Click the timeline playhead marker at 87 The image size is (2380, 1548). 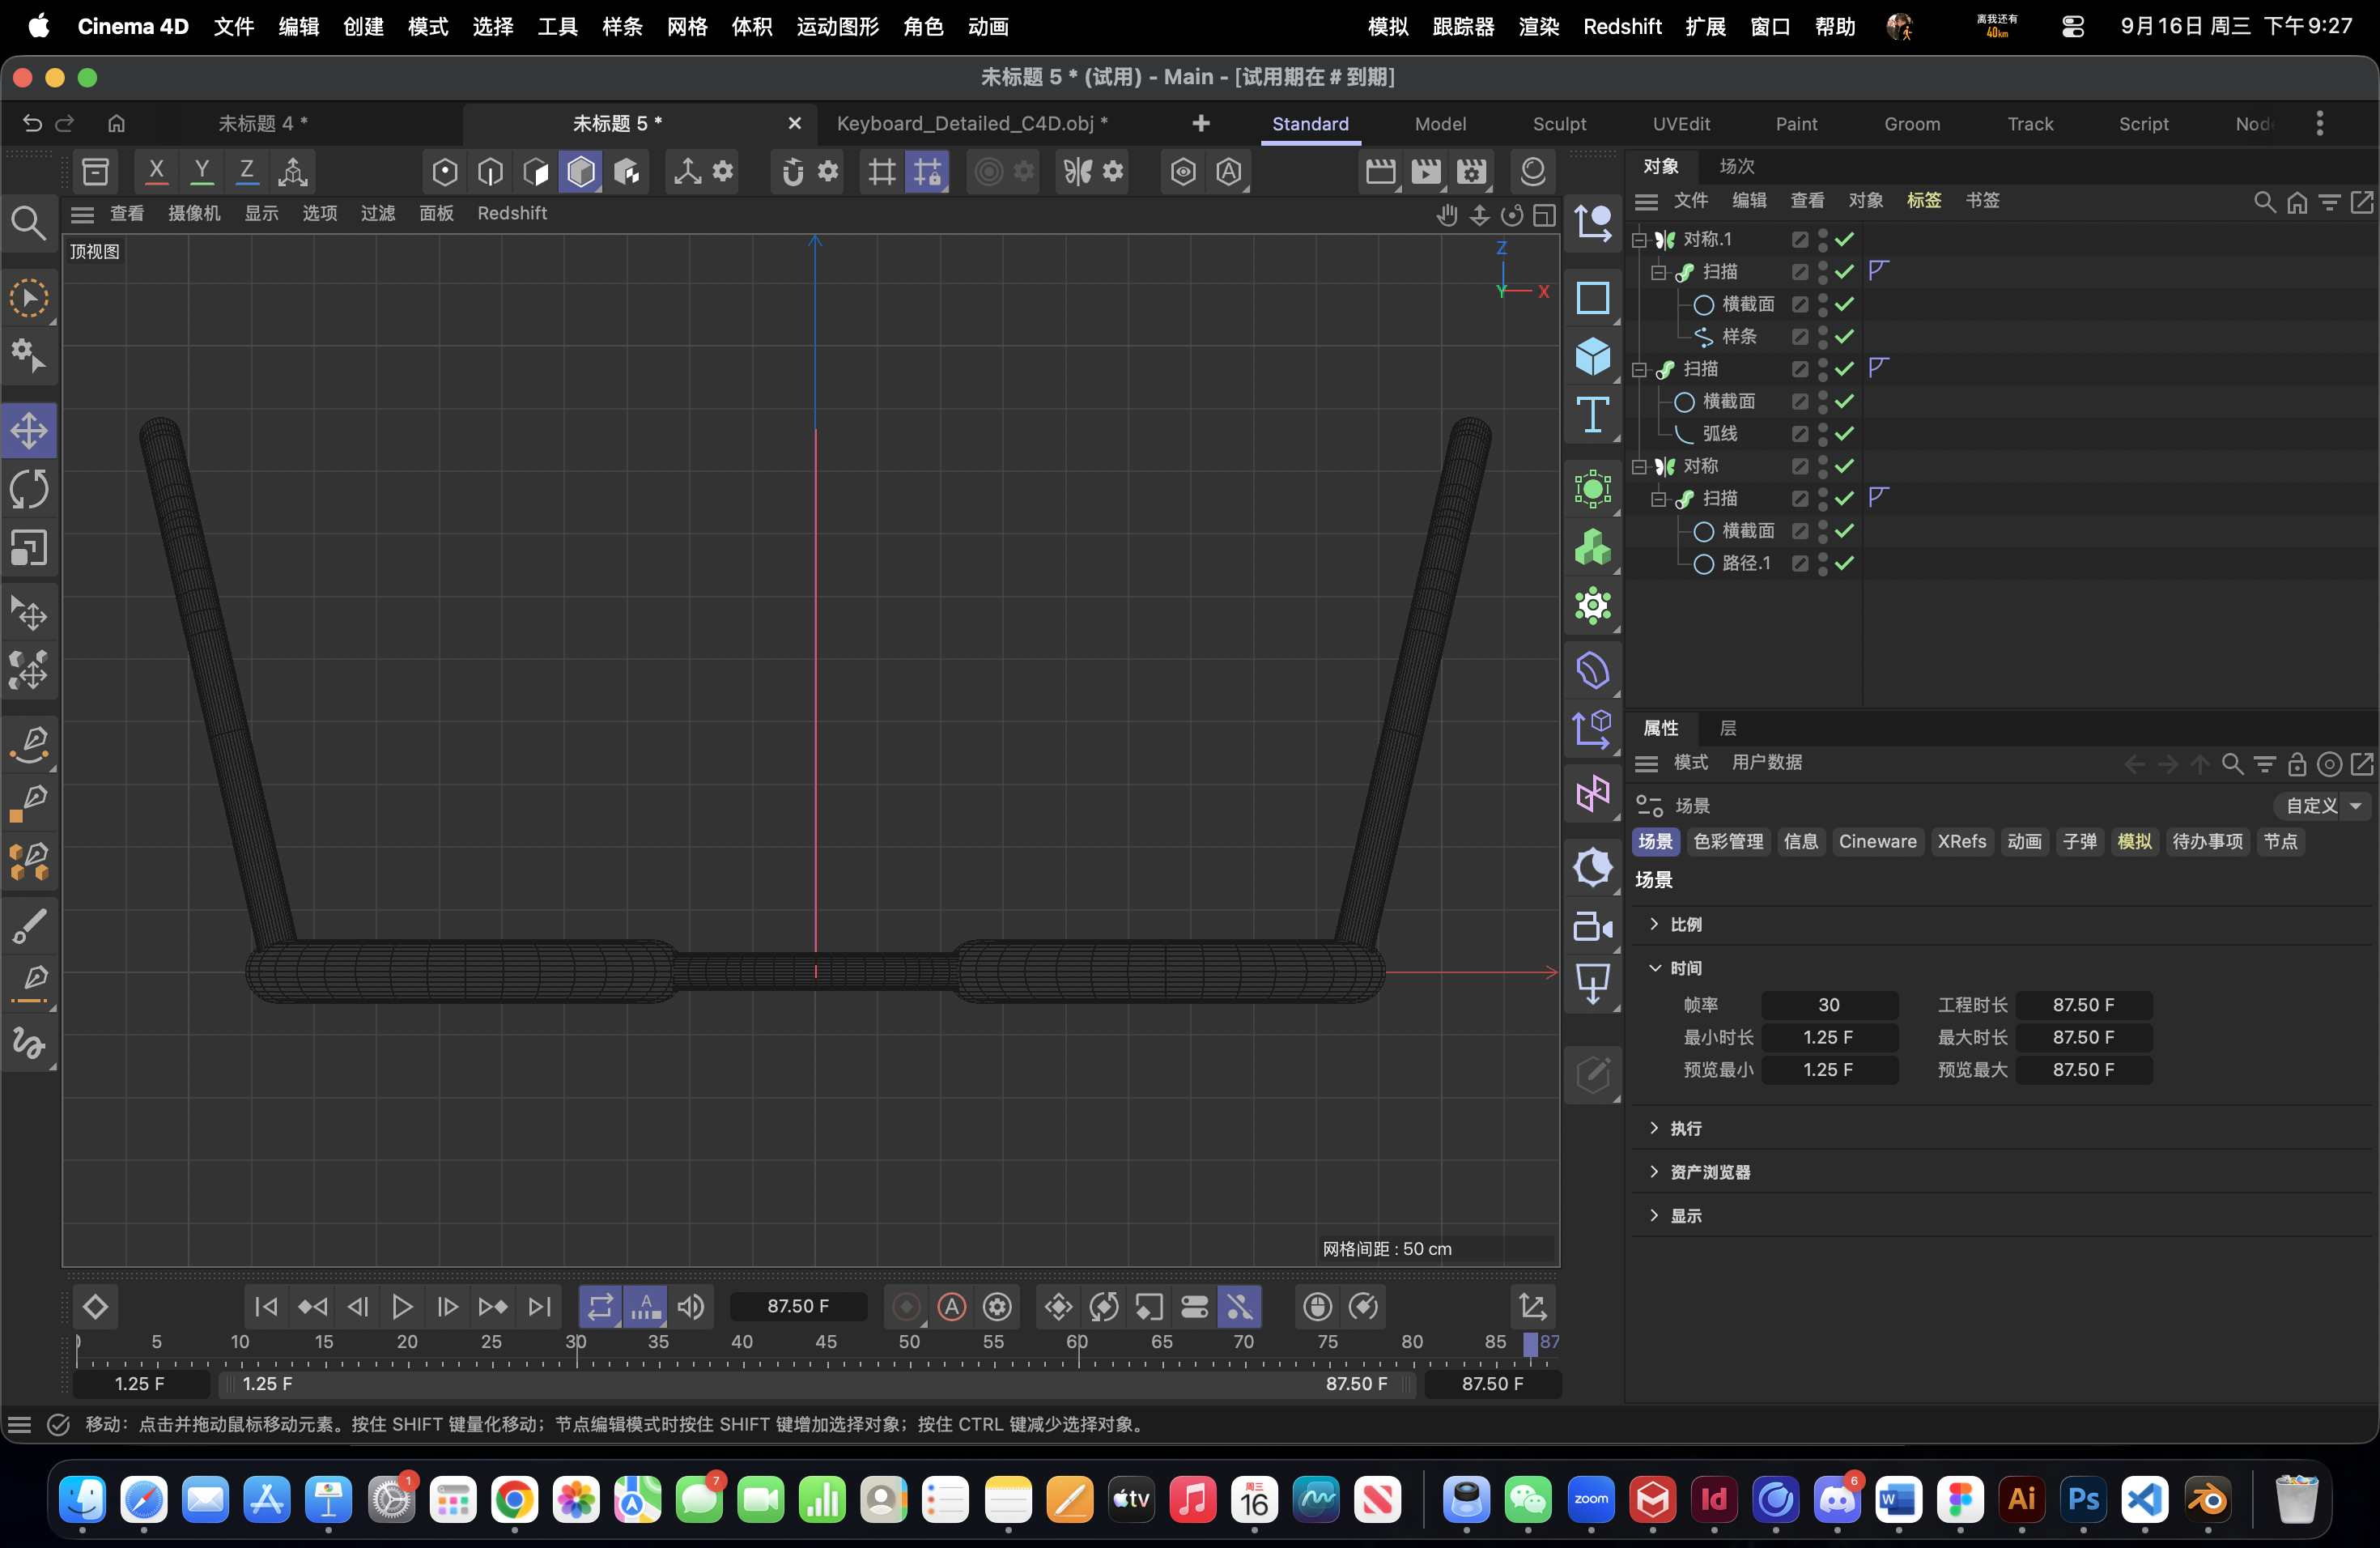pos(1530,1344)
